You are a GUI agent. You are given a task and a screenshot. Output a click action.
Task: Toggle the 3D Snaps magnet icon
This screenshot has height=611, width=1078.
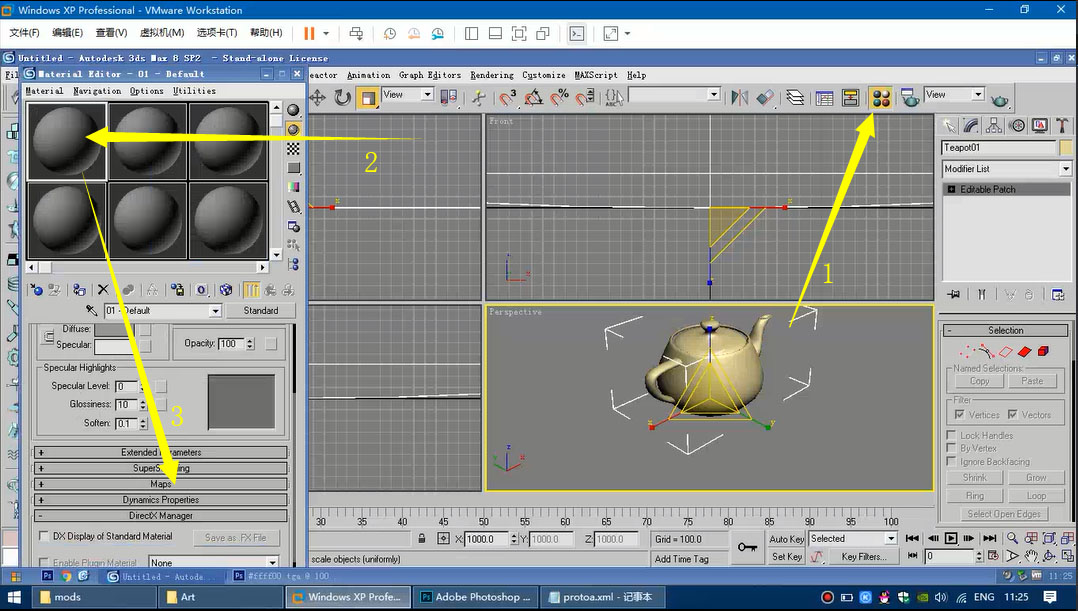pos(507,98)
